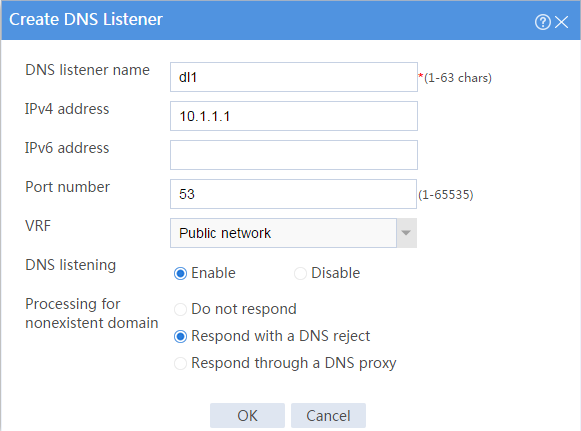This screenshot has width=581, height=431.
Task: Click the DNS listener name label
Action: click(x=87, y=70)
